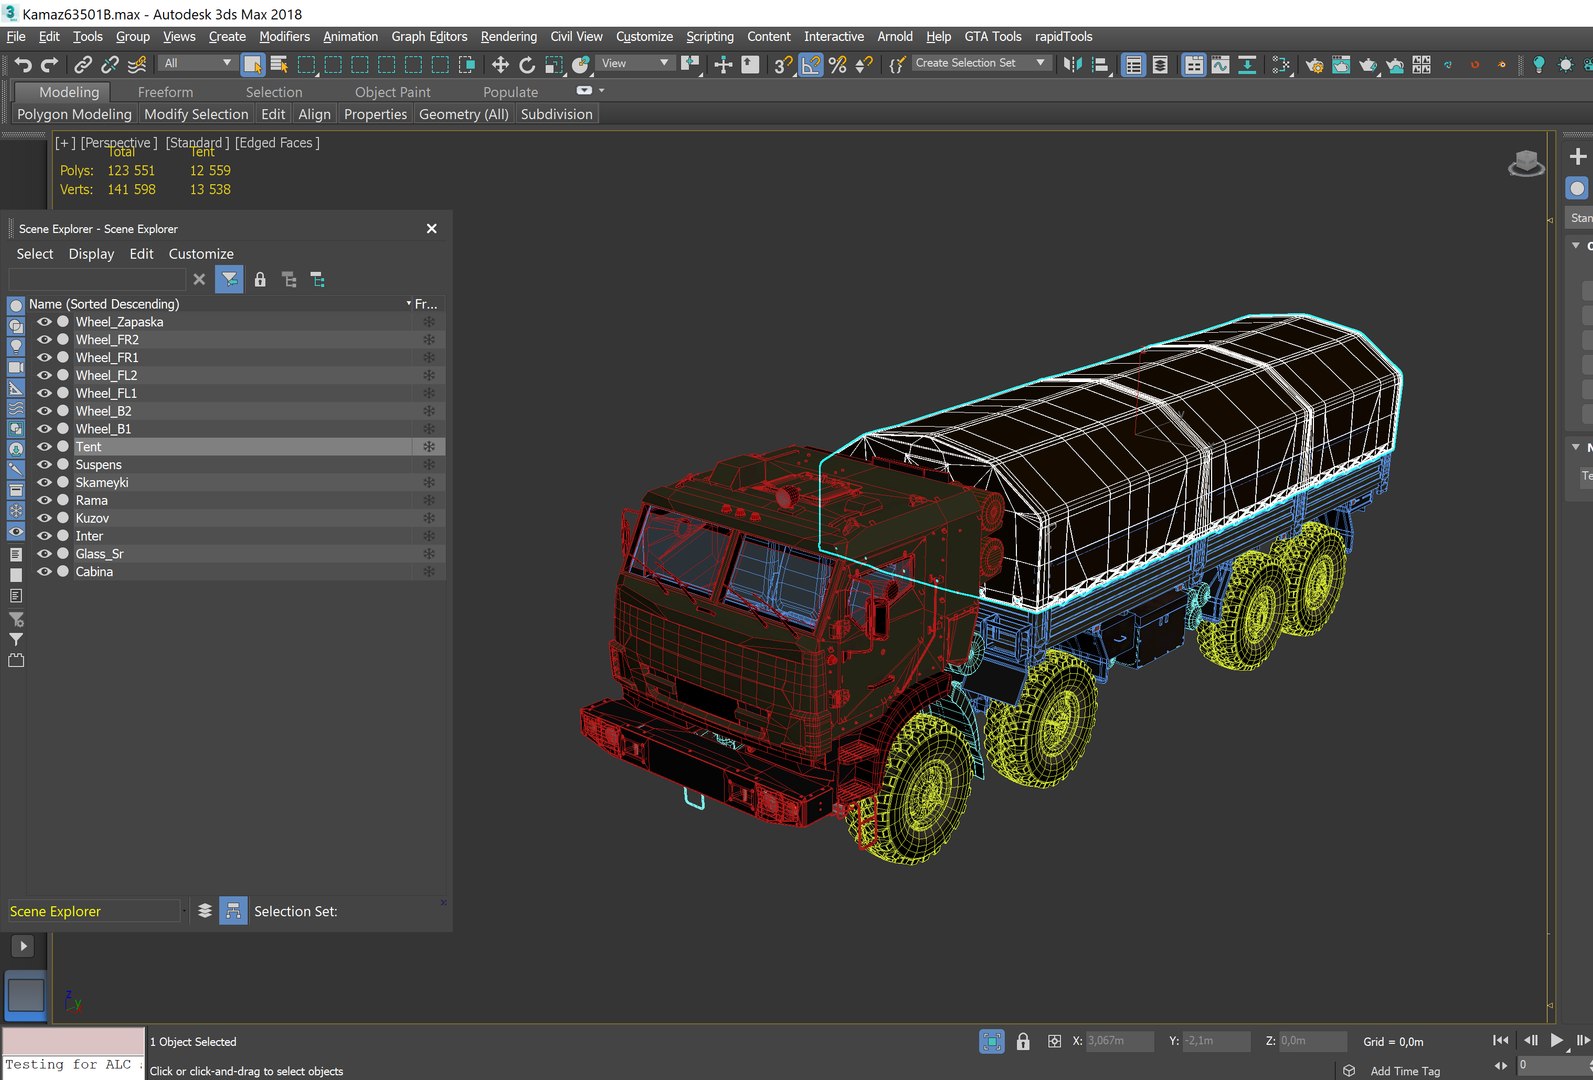Click the Select and Link chain icon
This screenshot has width=1593, height=1080.
(83, 65)
